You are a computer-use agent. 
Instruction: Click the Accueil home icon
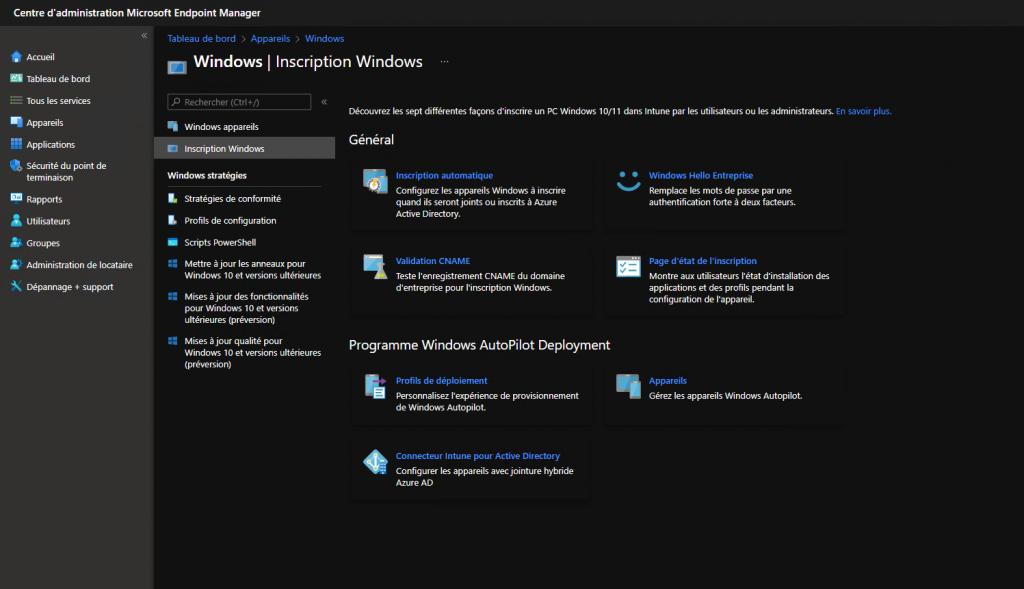[x=16, y=57]
